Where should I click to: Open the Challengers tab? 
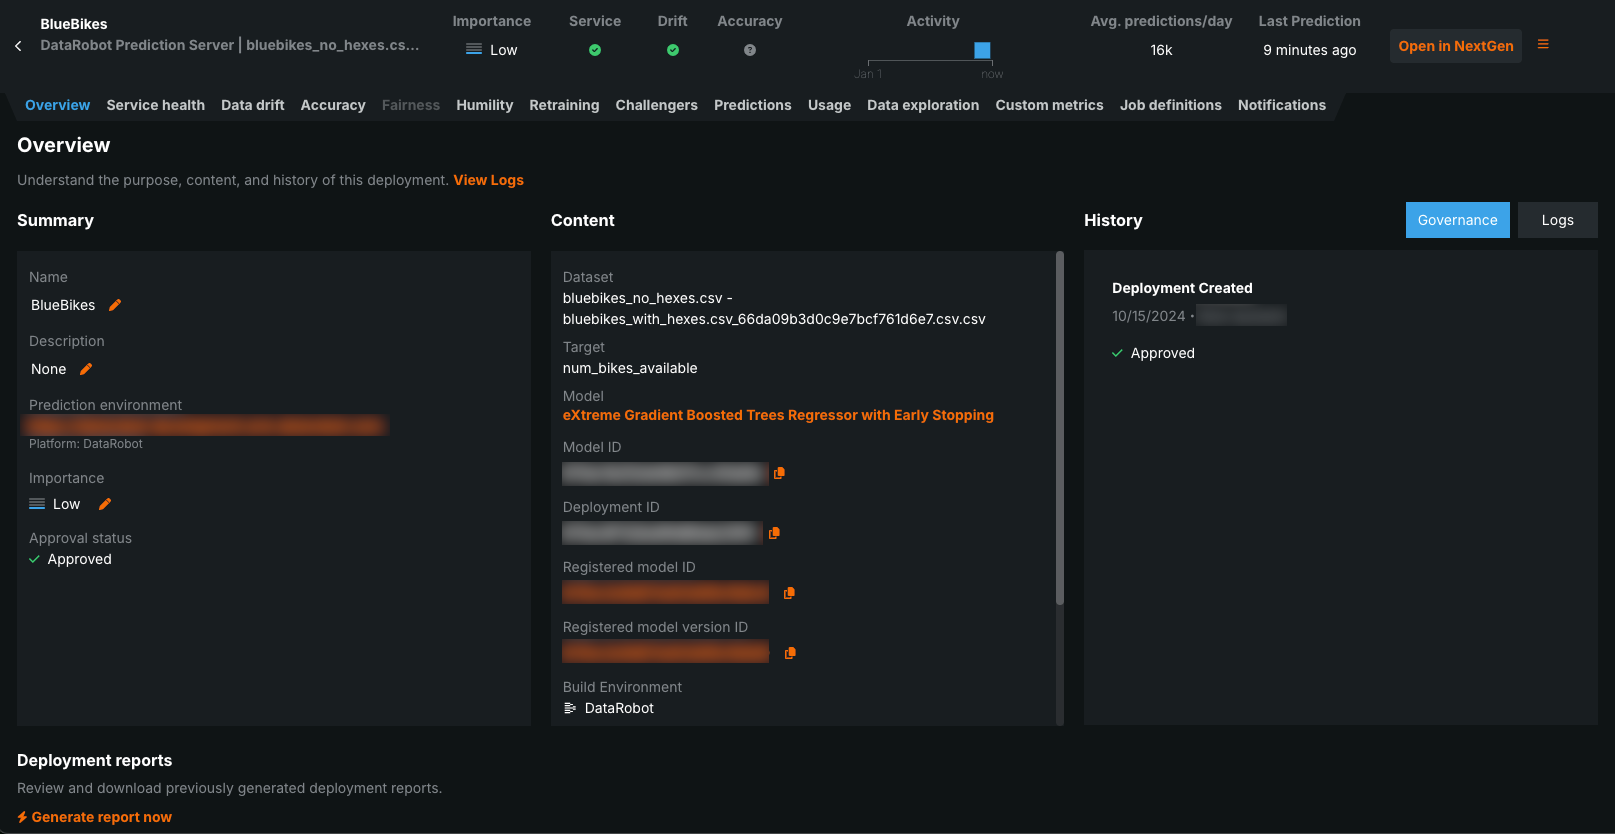(656, 105)
